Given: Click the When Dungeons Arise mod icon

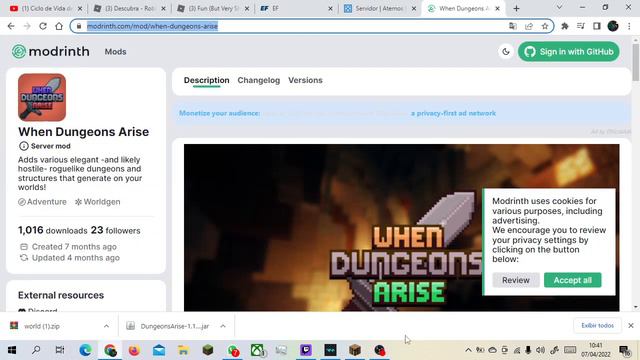Looking at the screenshot, I should click(x=42, y=98).
